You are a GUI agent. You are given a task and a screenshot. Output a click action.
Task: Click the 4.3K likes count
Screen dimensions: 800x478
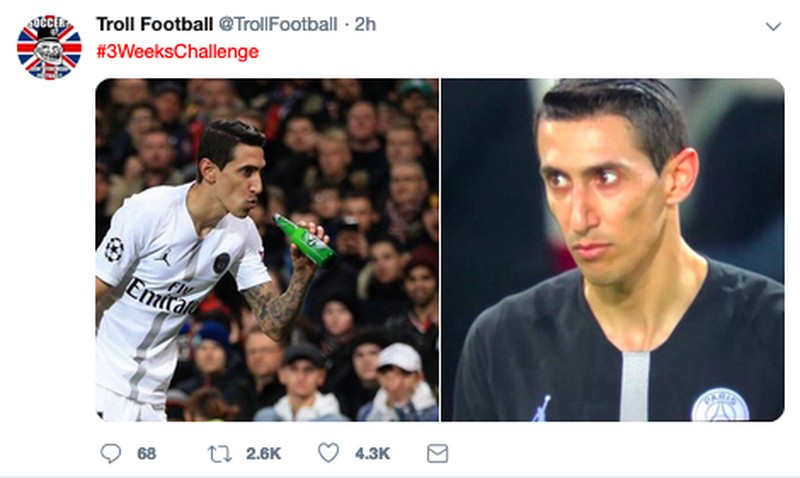(x=372, y=454)
